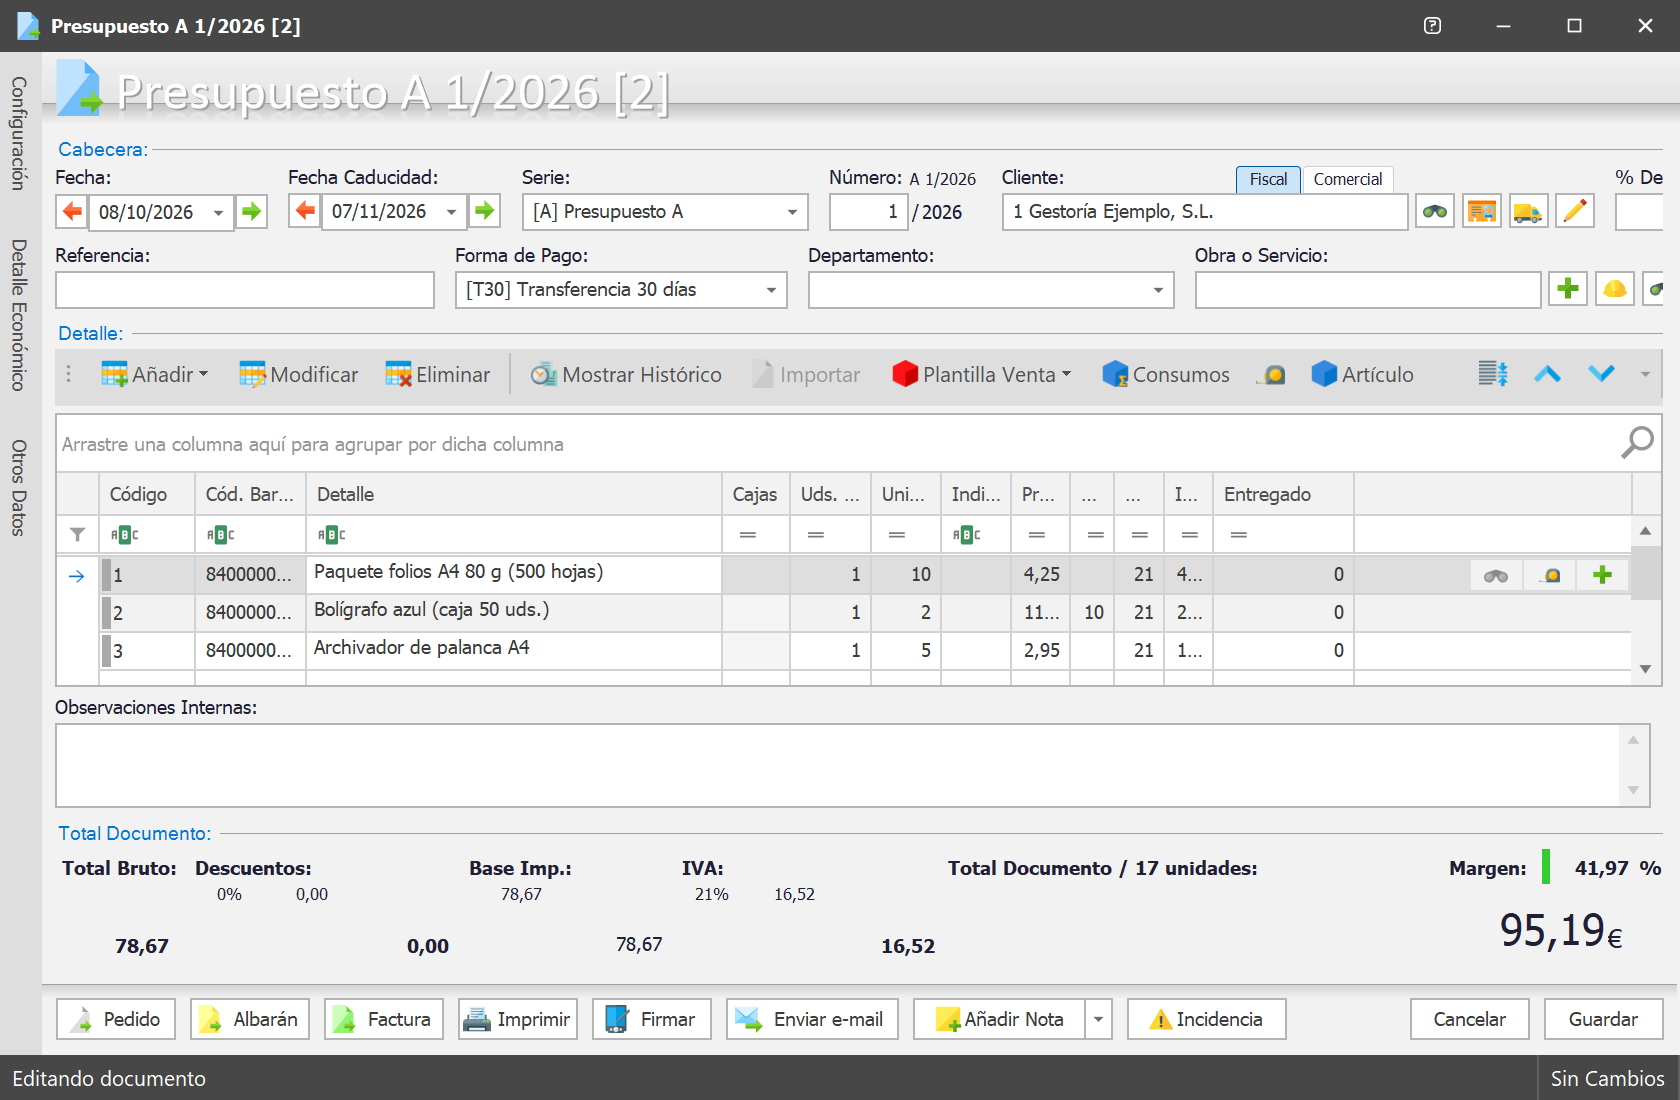Click the Guardar button
Screen dimensions: 1680x1100
[x=1603, y=1019]
